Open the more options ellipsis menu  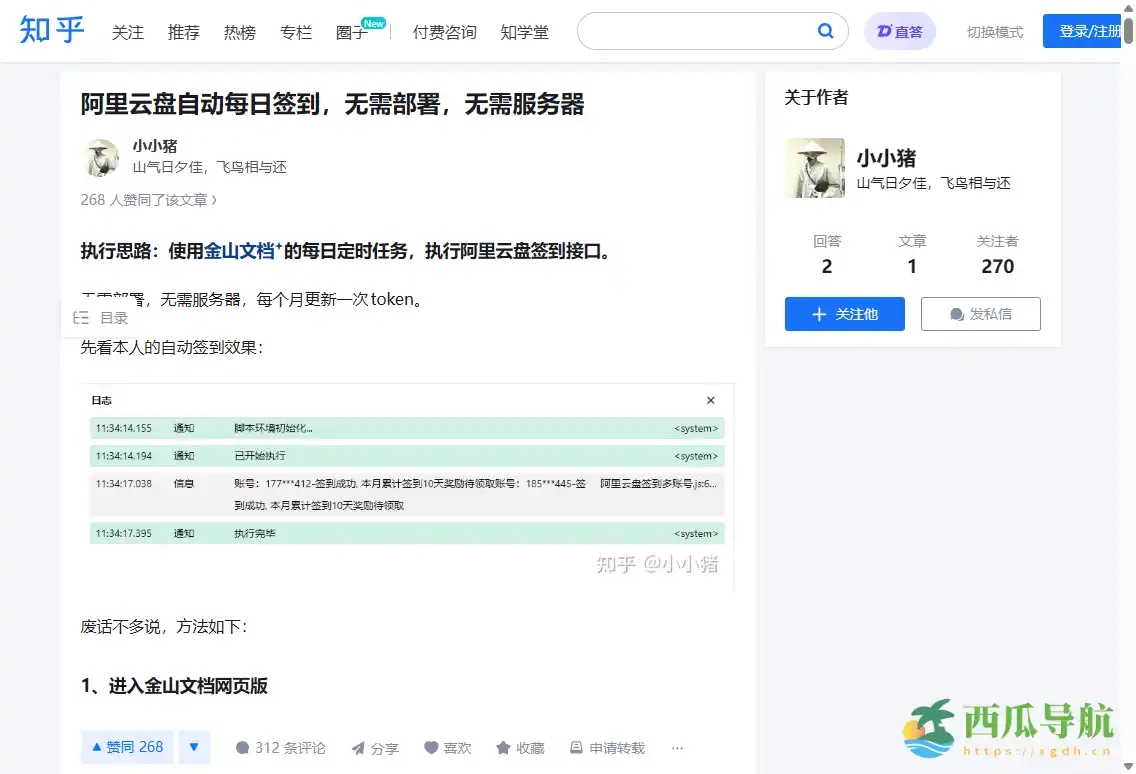(677, 747)
